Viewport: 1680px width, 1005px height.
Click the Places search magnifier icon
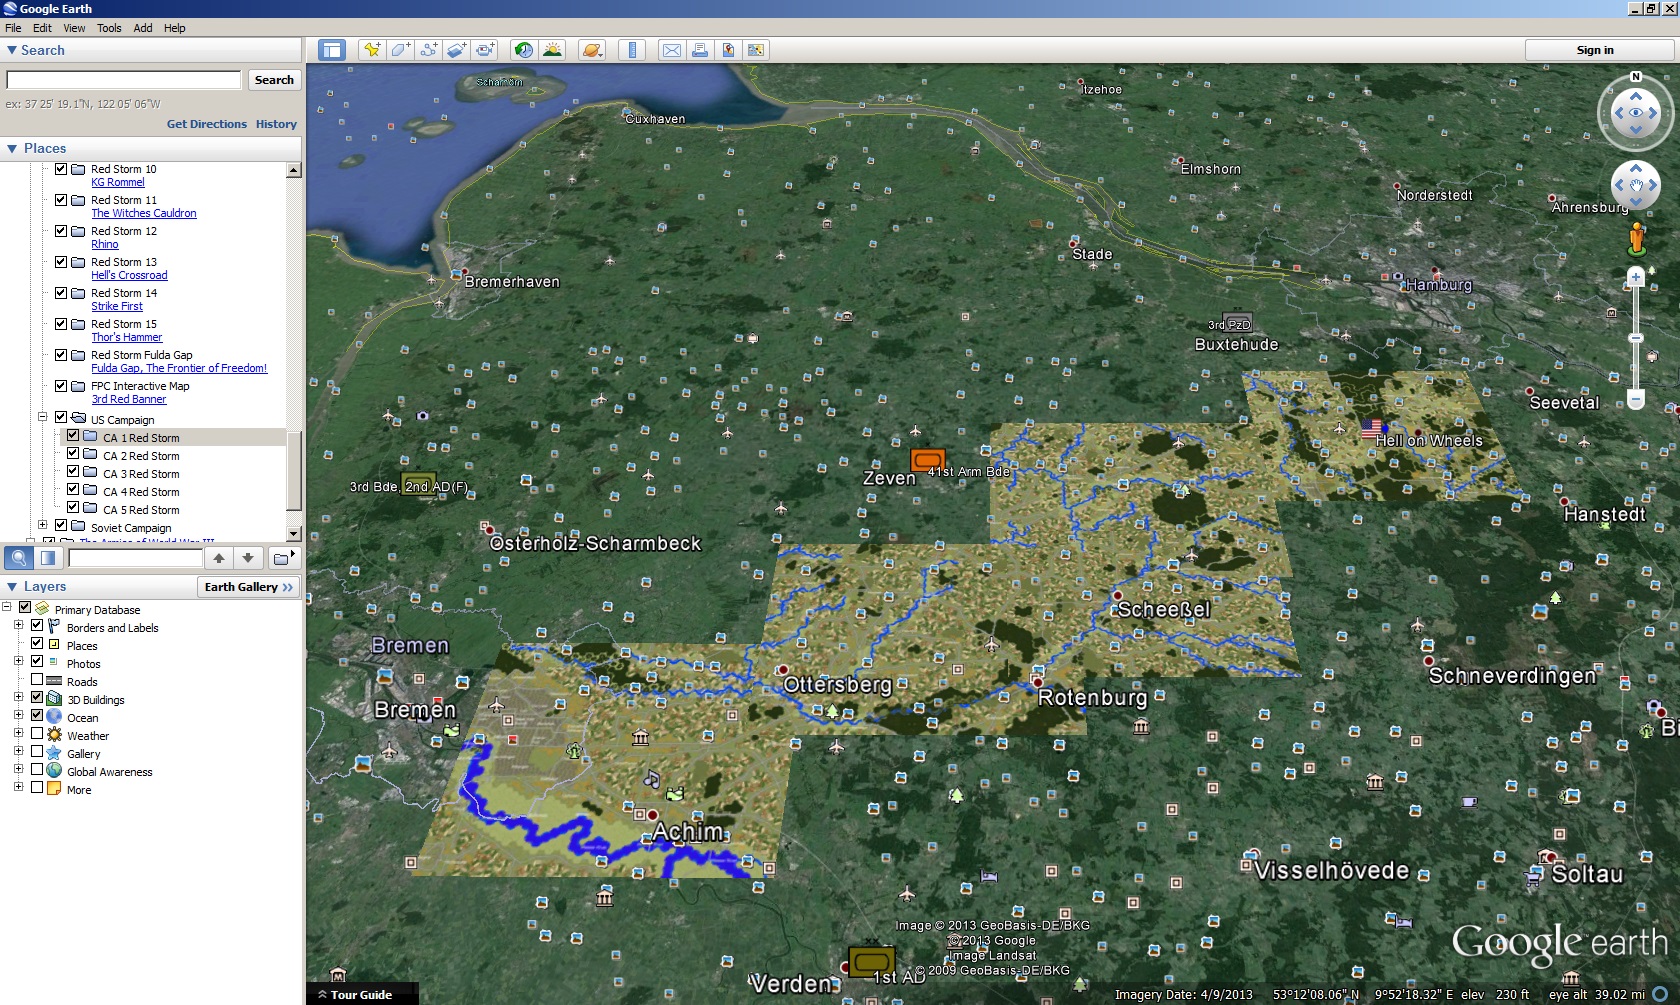pos(19,558)
